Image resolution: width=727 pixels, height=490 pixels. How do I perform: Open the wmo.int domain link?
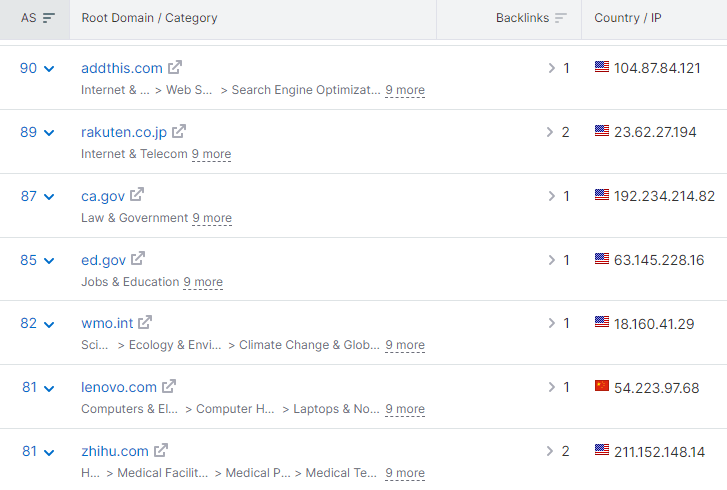[x=107, y=323]
